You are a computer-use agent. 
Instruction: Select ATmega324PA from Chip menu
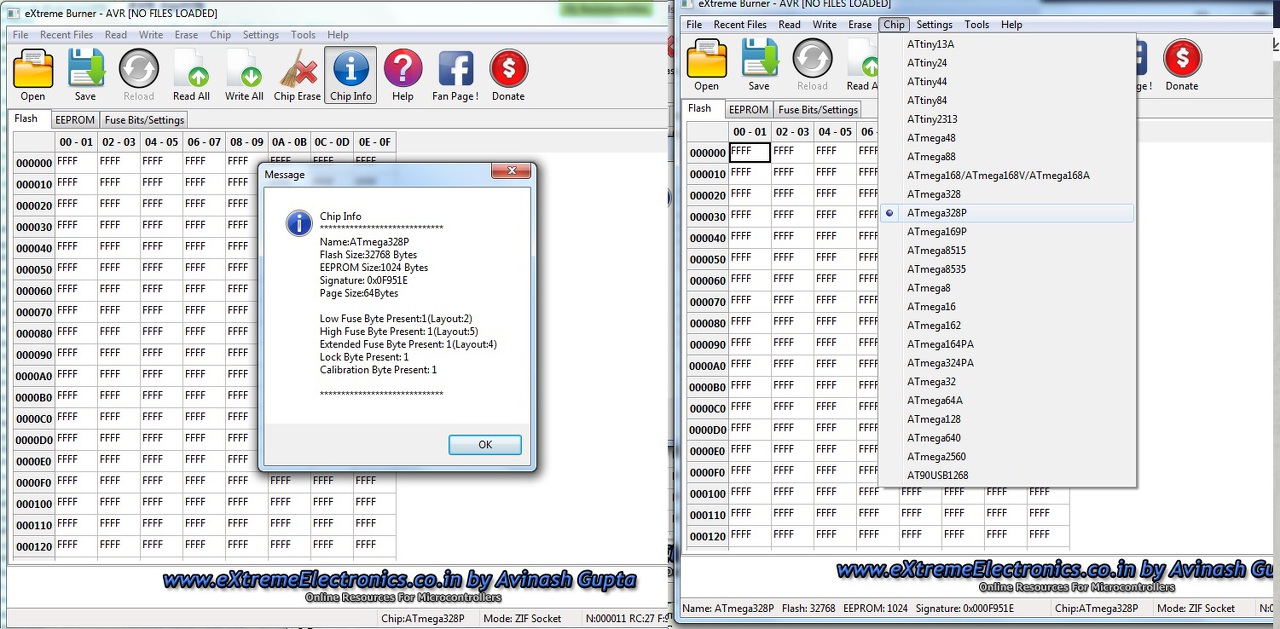[1007, 363]
